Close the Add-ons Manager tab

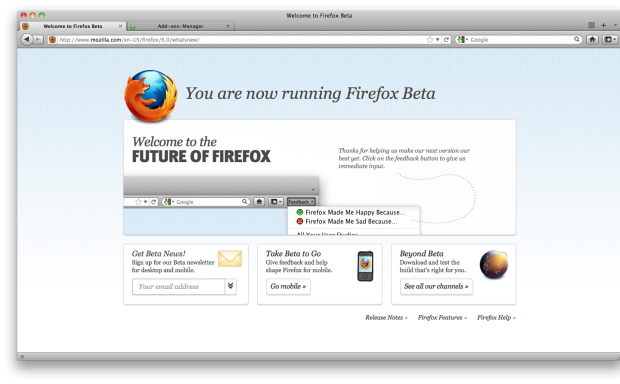[228, 26]
